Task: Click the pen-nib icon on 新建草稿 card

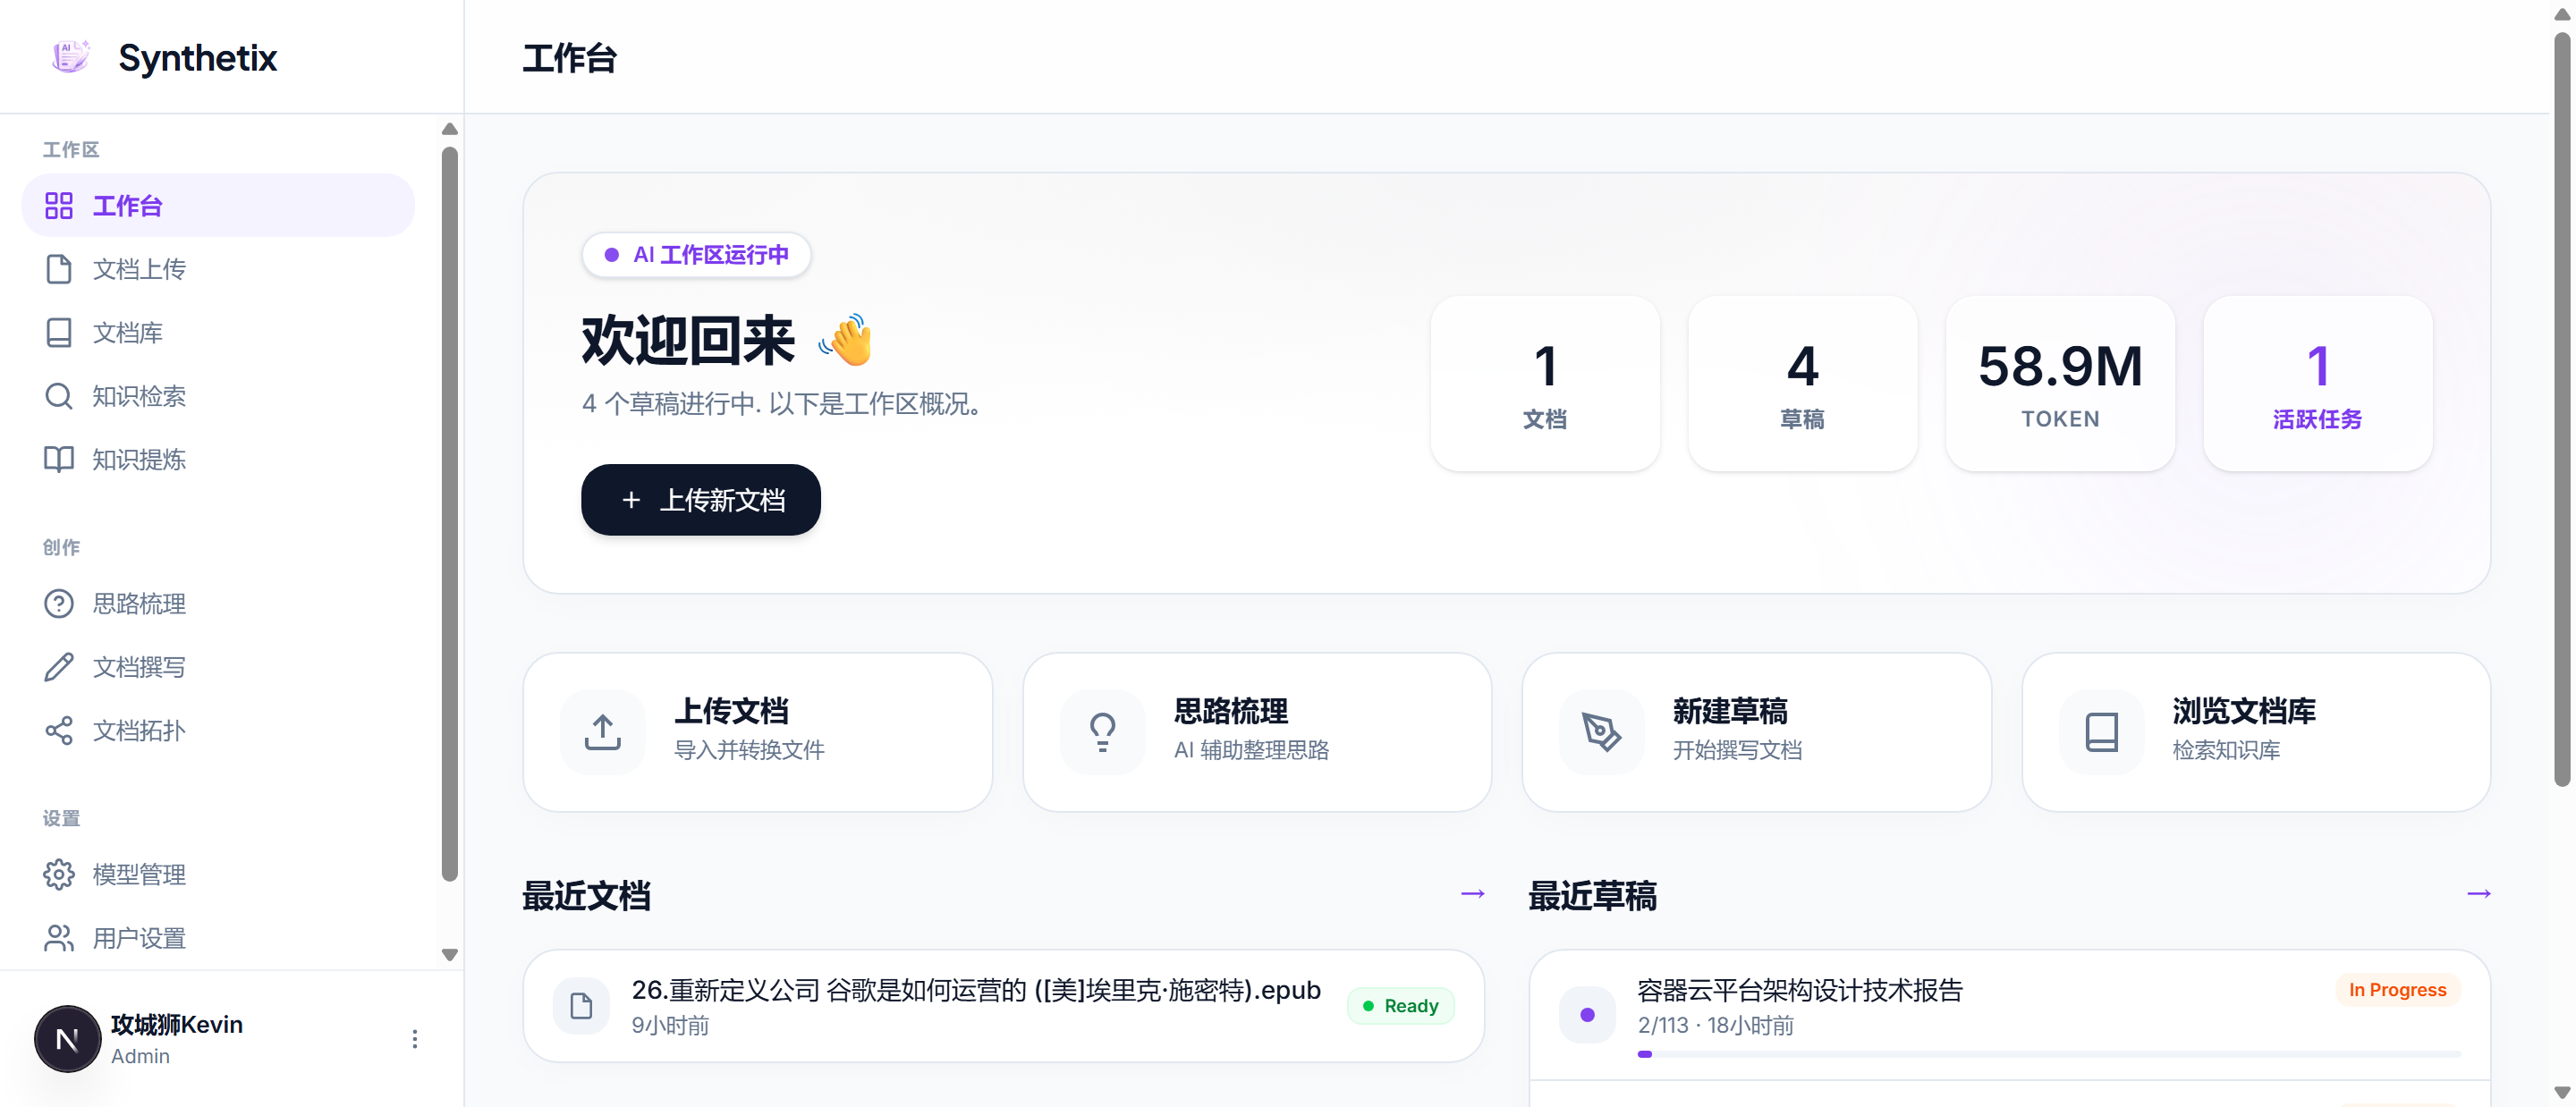Action: (x=1601, y=732)
